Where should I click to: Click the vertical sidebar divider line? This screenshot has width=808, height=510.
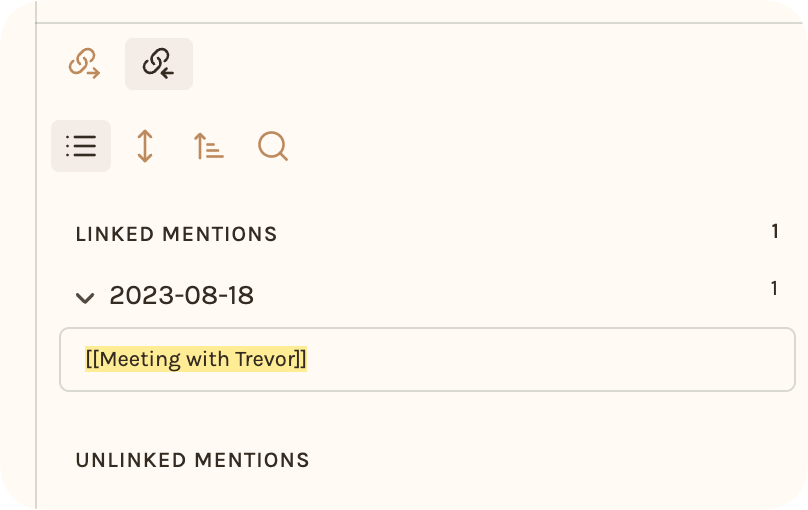pyautogui.click(x=36, y=258)
